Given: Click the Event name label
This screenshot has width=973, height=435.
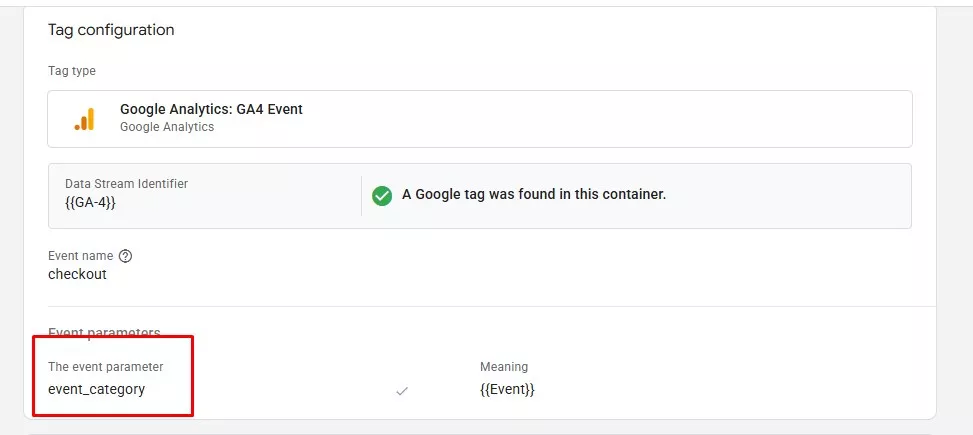Looking at the screenshot, I should click(81, 256).
